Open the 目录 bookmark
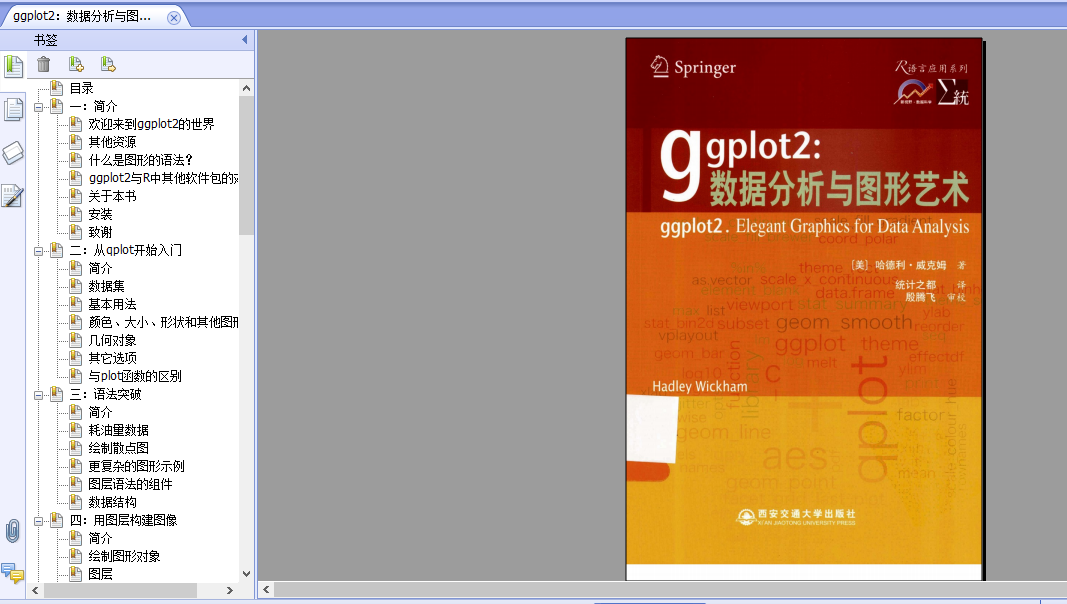Image resolution: width=1067 pixels, height=604 pixels. click(82, 88)
